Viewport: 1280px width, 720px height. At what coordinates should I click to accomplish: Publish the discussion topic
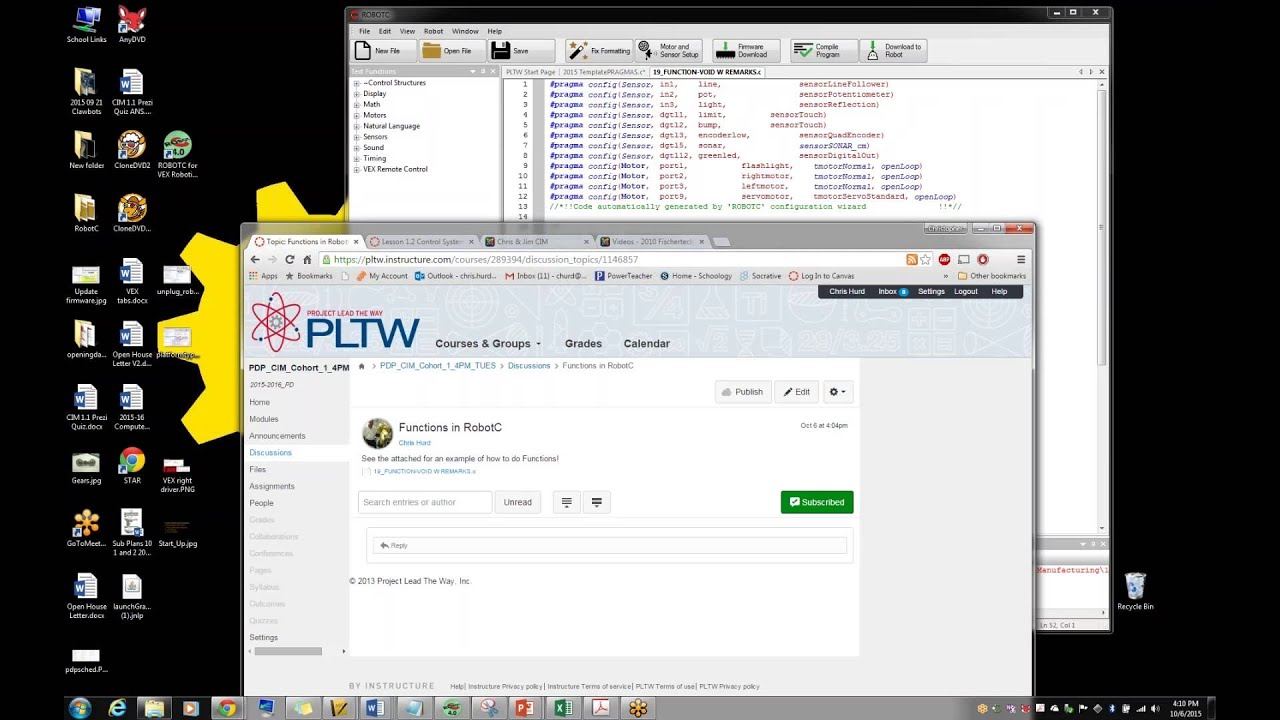click(x=743, y=392)
